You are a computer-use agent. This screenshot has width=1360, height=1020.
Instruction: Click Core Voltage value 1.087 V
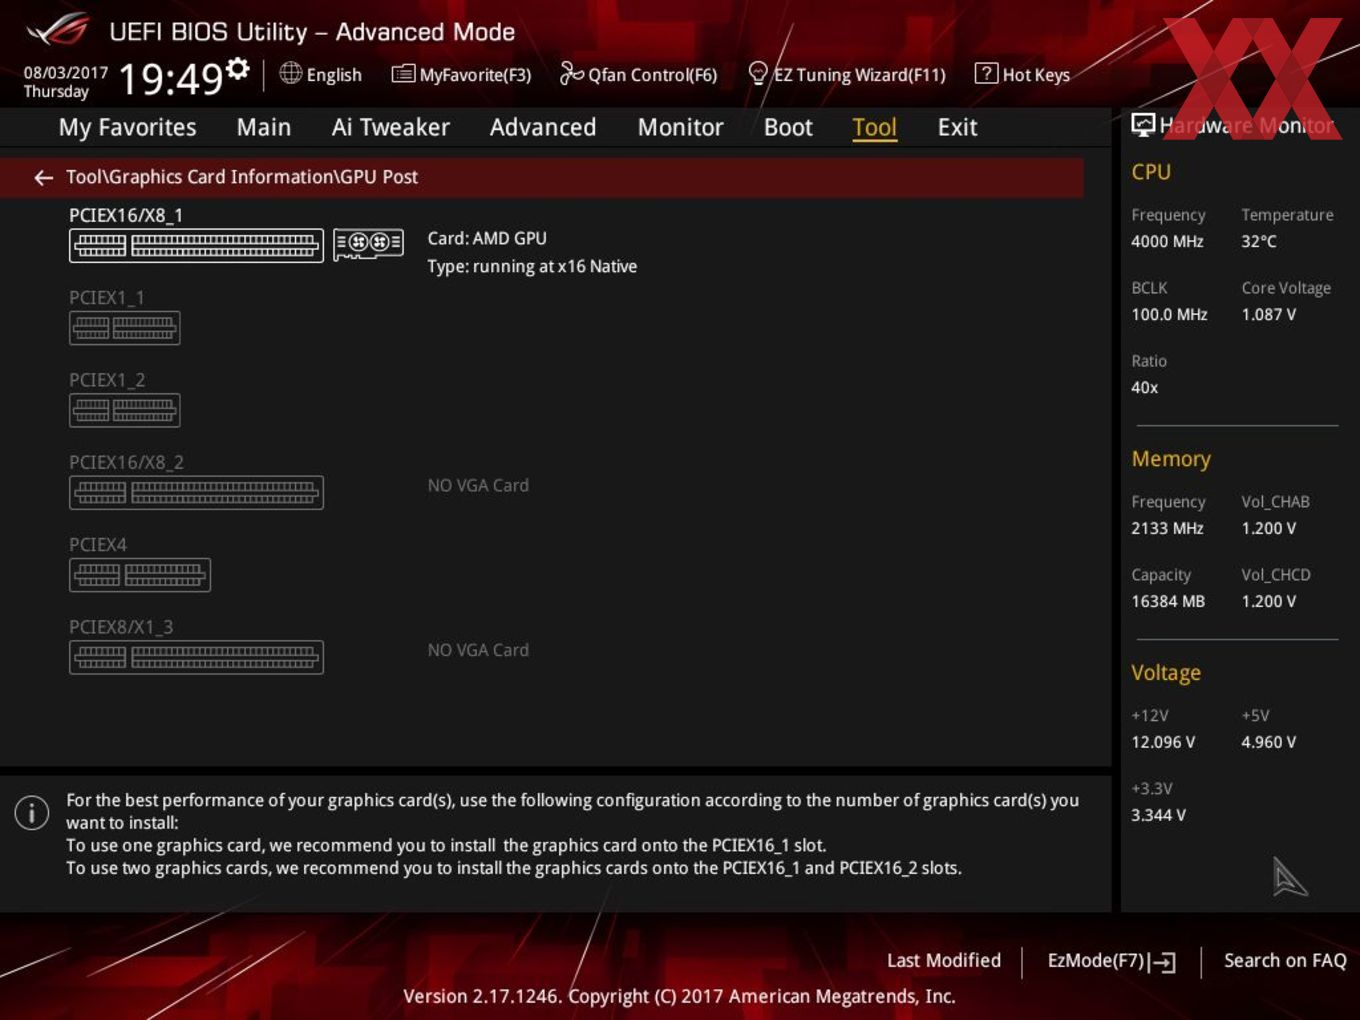(x=1268, y=314)
